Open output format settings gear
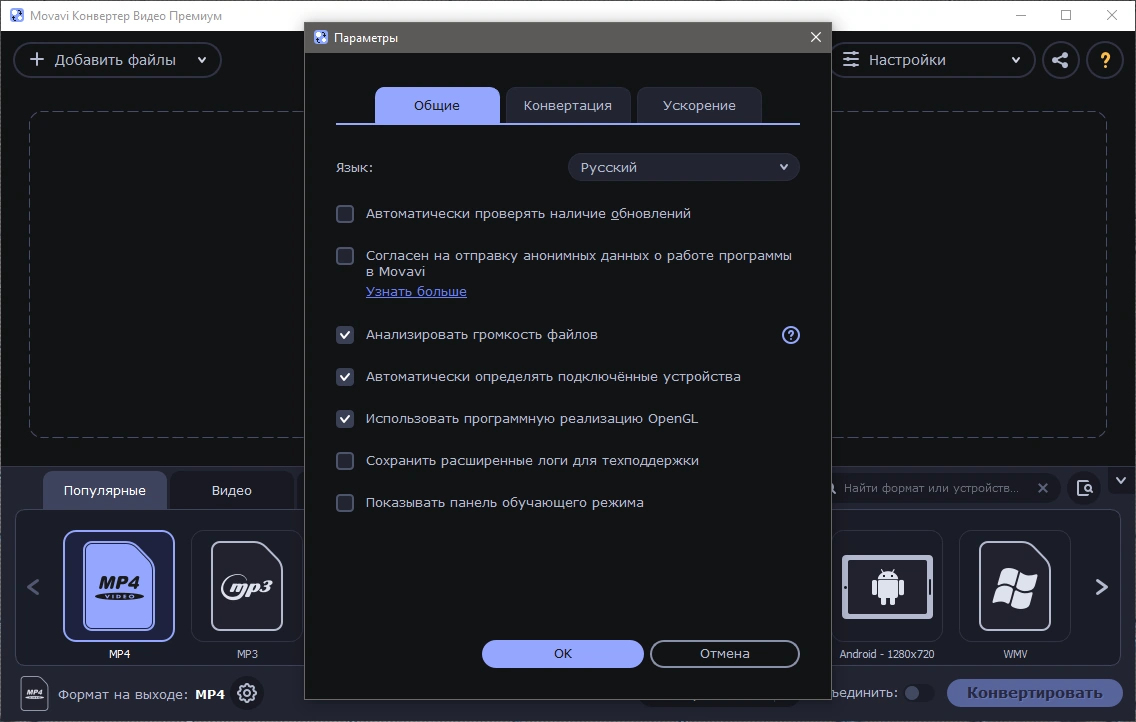Image resolution: width=1136 pixels, height=722 pixels. [x=247, y=693]
